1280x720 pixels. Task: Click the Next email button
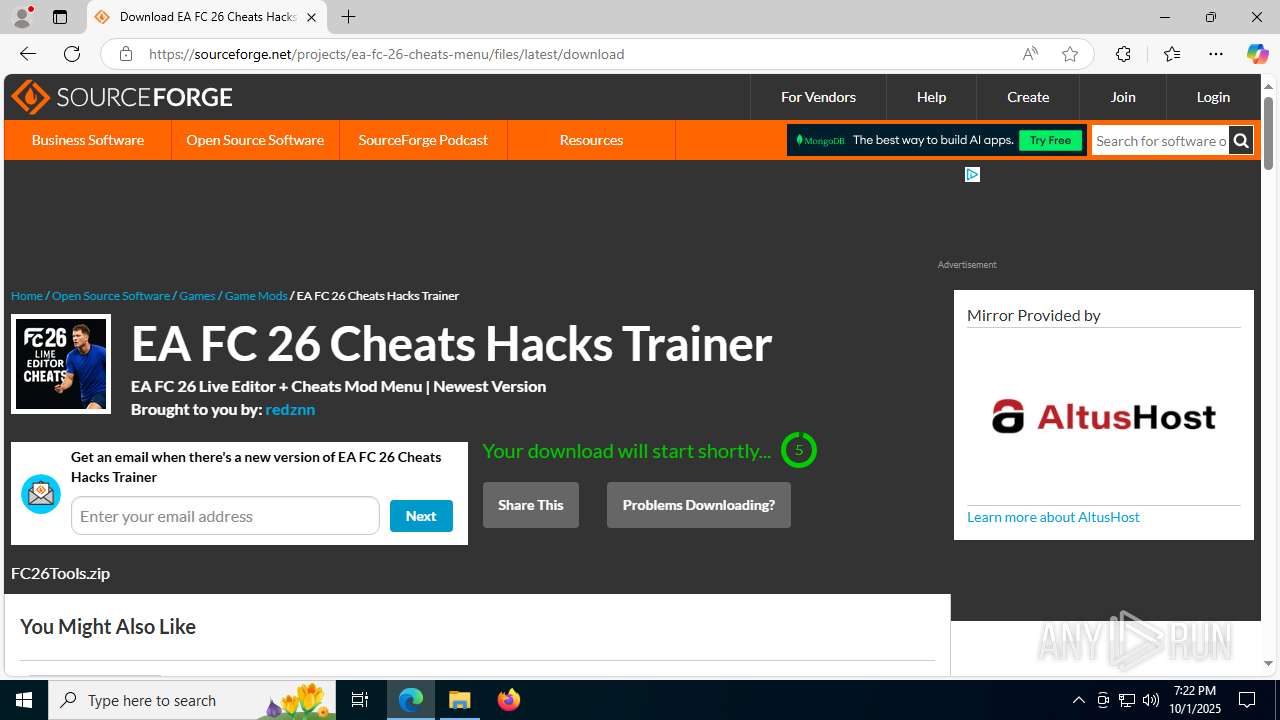coord(421,516)
